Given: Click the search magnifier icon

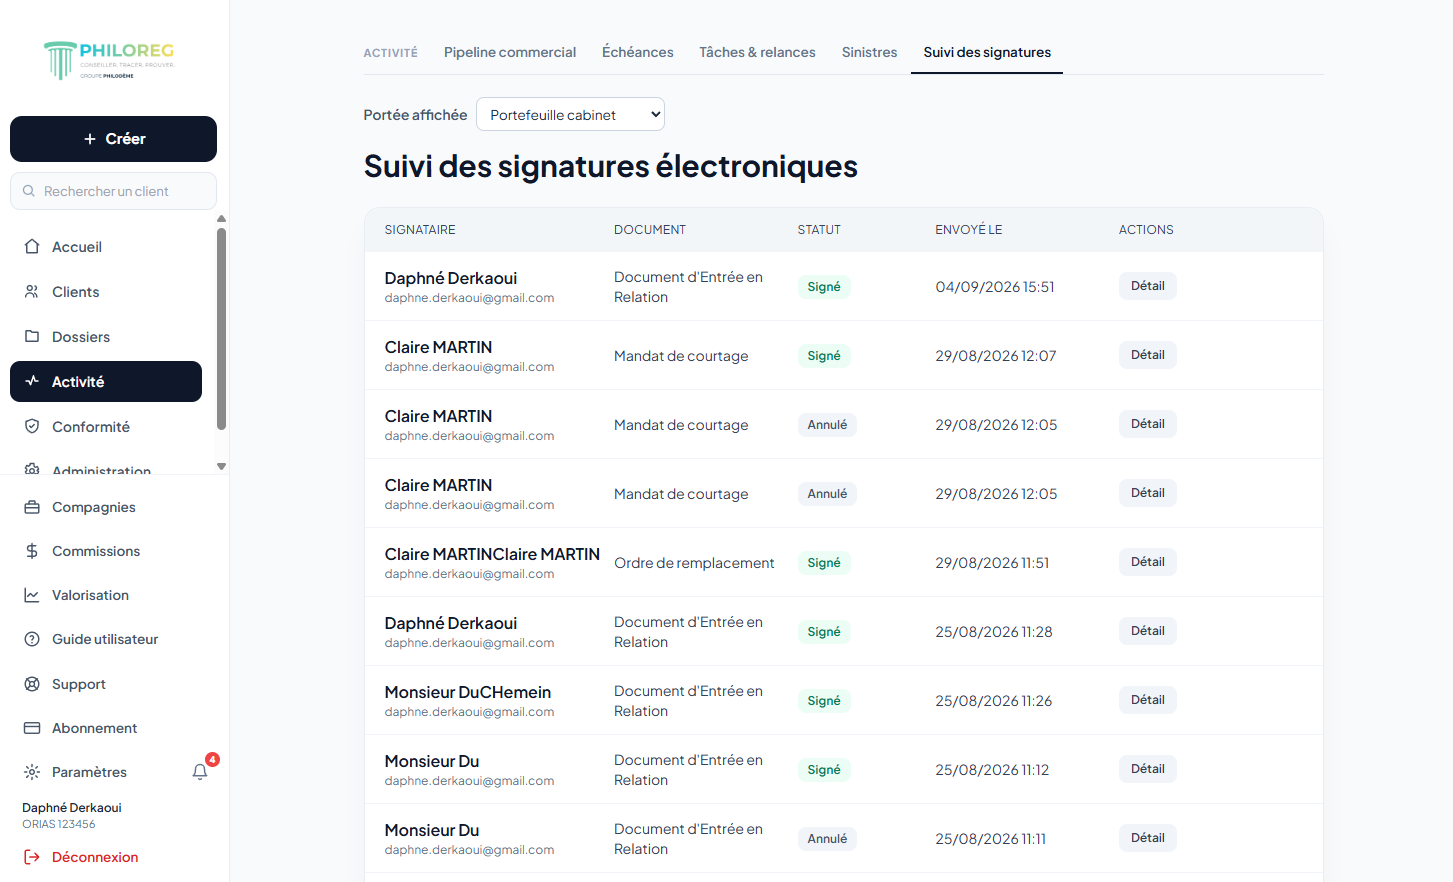Looking at the screenshot, I should pos(29,191).
